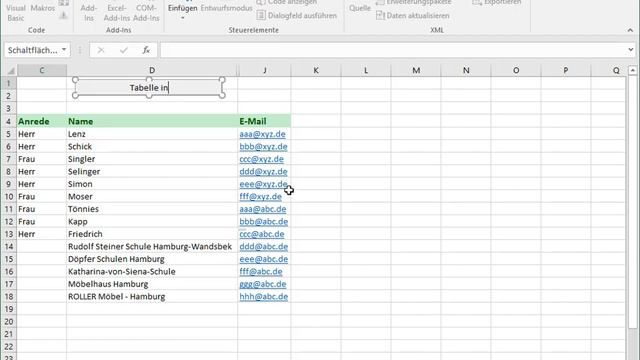Screen dimensions: 640x360
Task: Open the ccc@xyz.de email link
Action: [x=261, y=159]
